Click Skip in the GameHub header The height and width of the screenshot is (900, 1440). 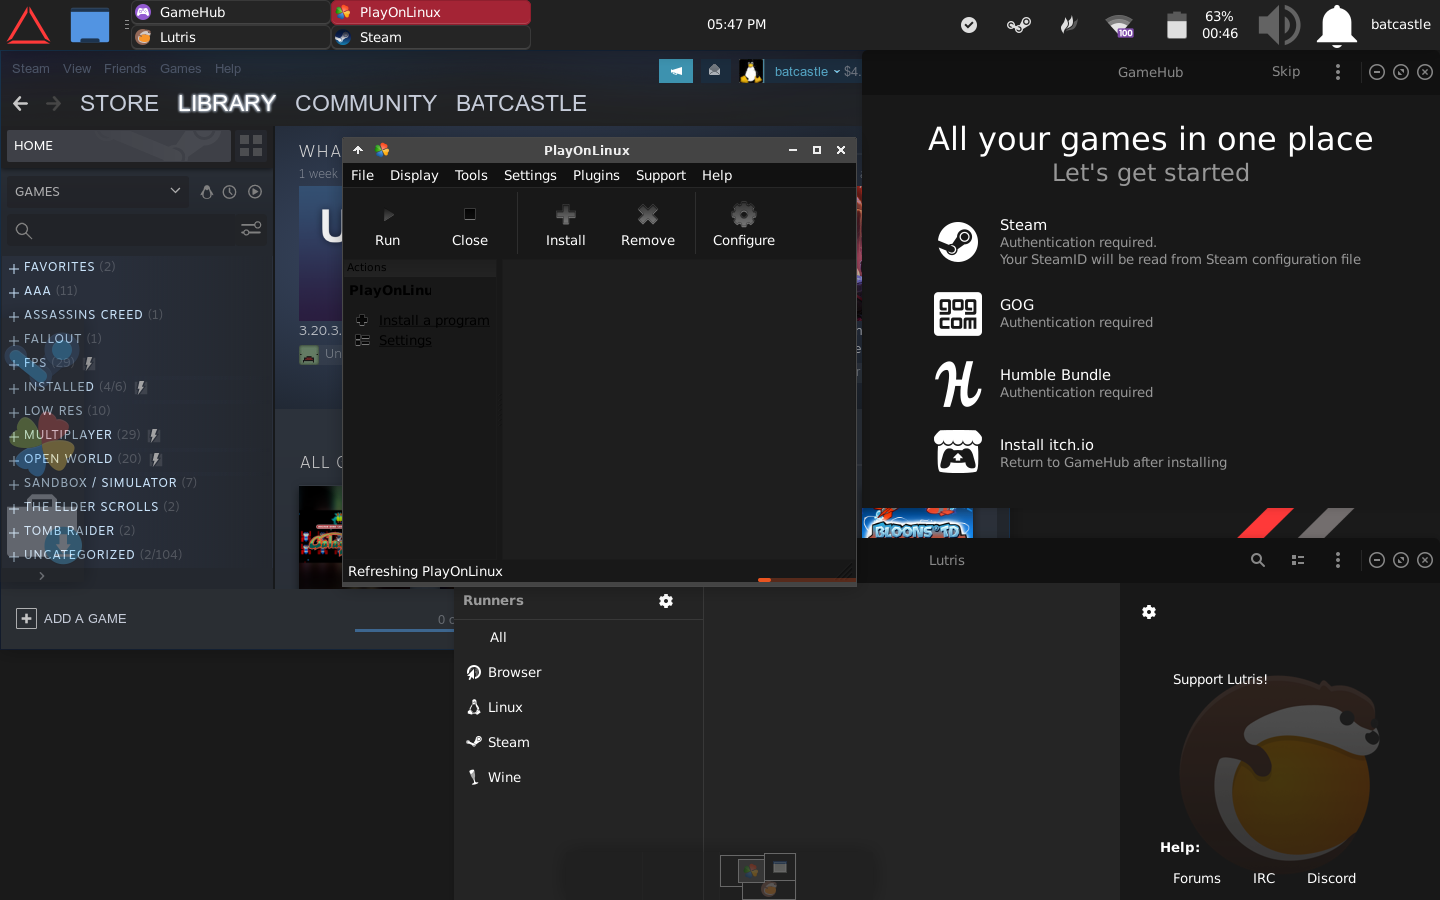coord(1286,72)
